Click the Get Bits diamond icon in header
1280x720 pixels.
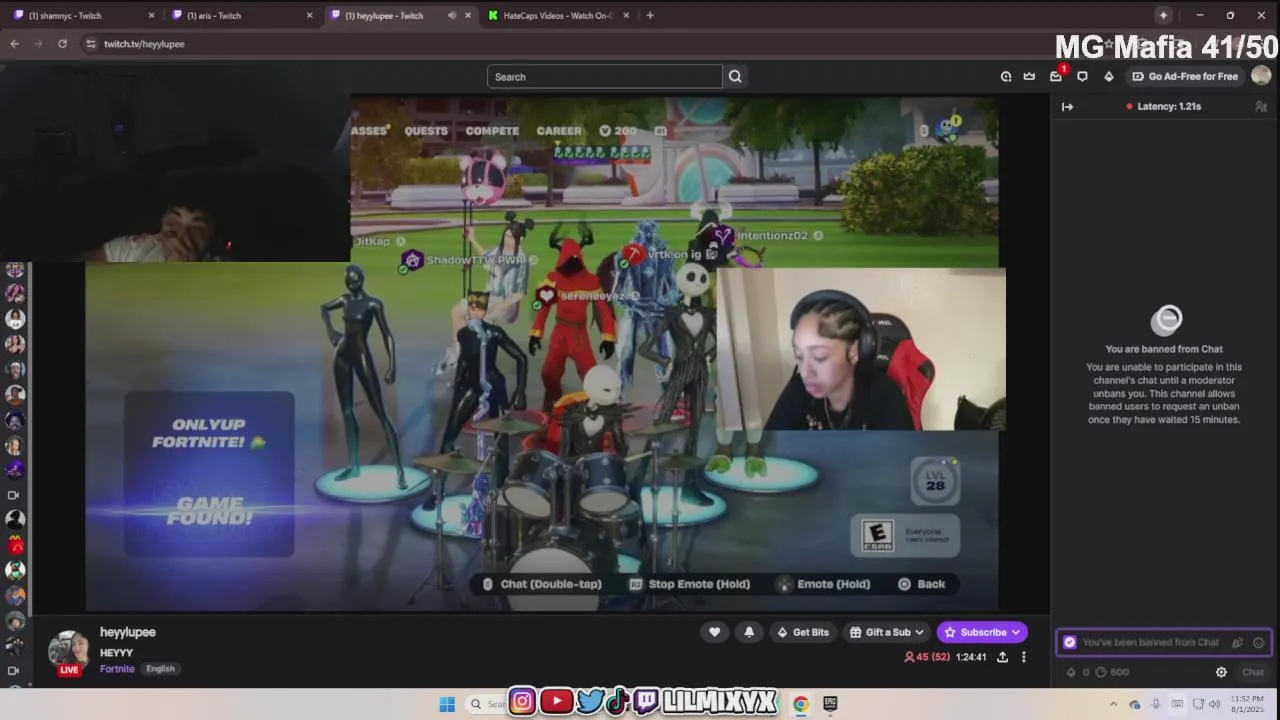pos(1108,76)
